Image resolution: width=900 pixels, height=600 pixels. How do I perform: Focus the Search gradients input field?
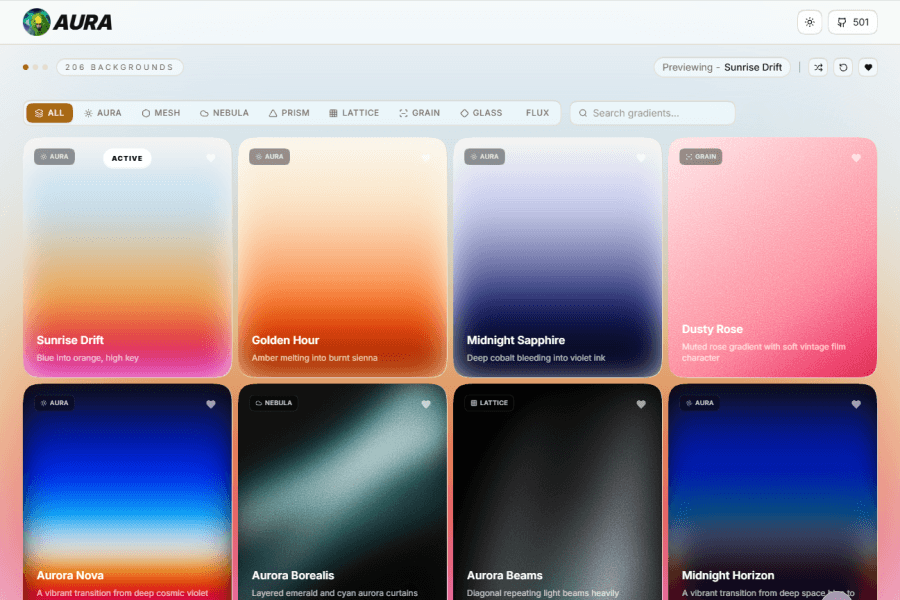(x=653, y=113)
